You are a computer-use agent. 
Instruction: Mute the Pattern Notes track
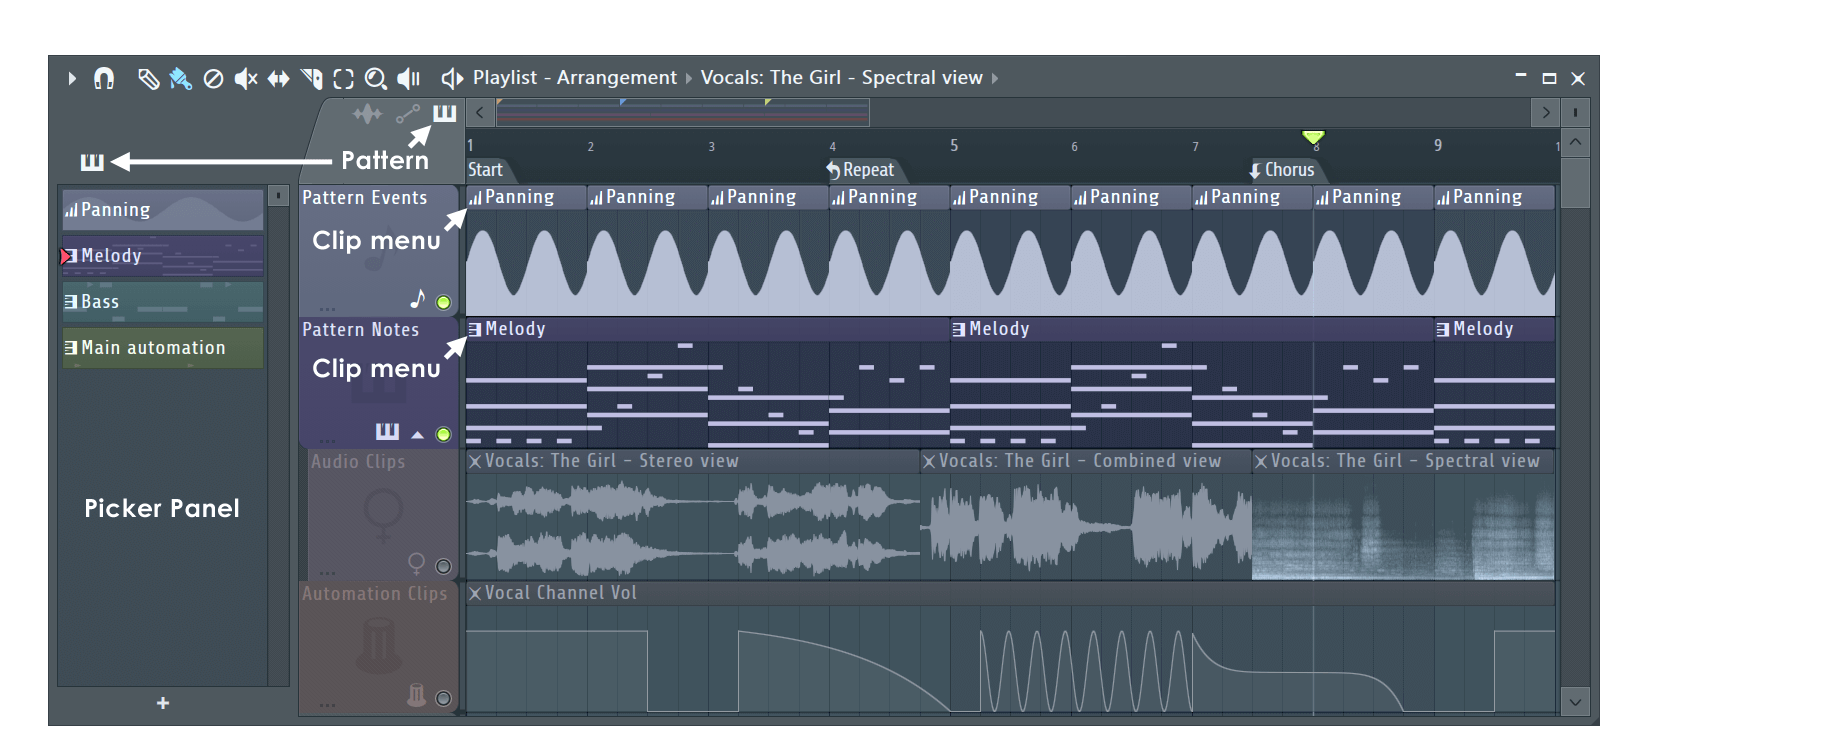pyautogui.click(x=444, y=434)
